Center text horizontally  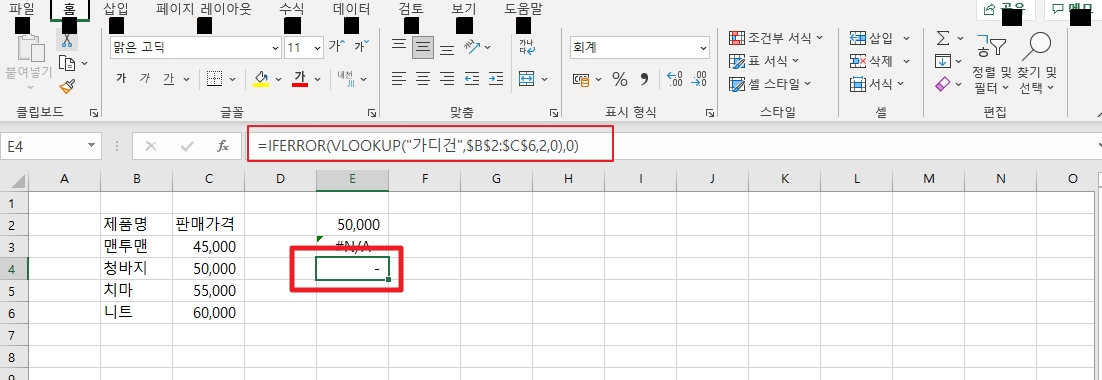click(x=422, y=78)
